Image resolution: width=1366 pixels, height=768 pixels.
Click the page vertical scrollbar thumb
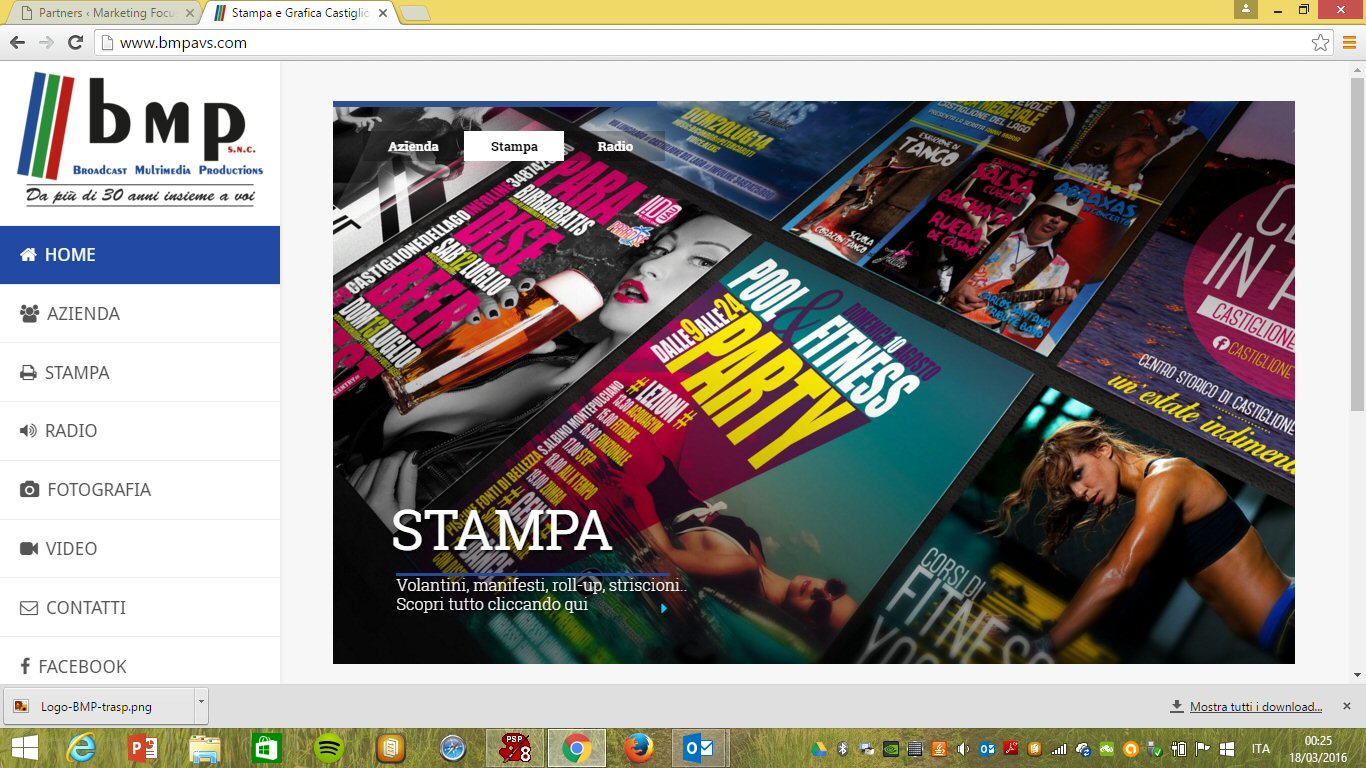pos(1357,243)
